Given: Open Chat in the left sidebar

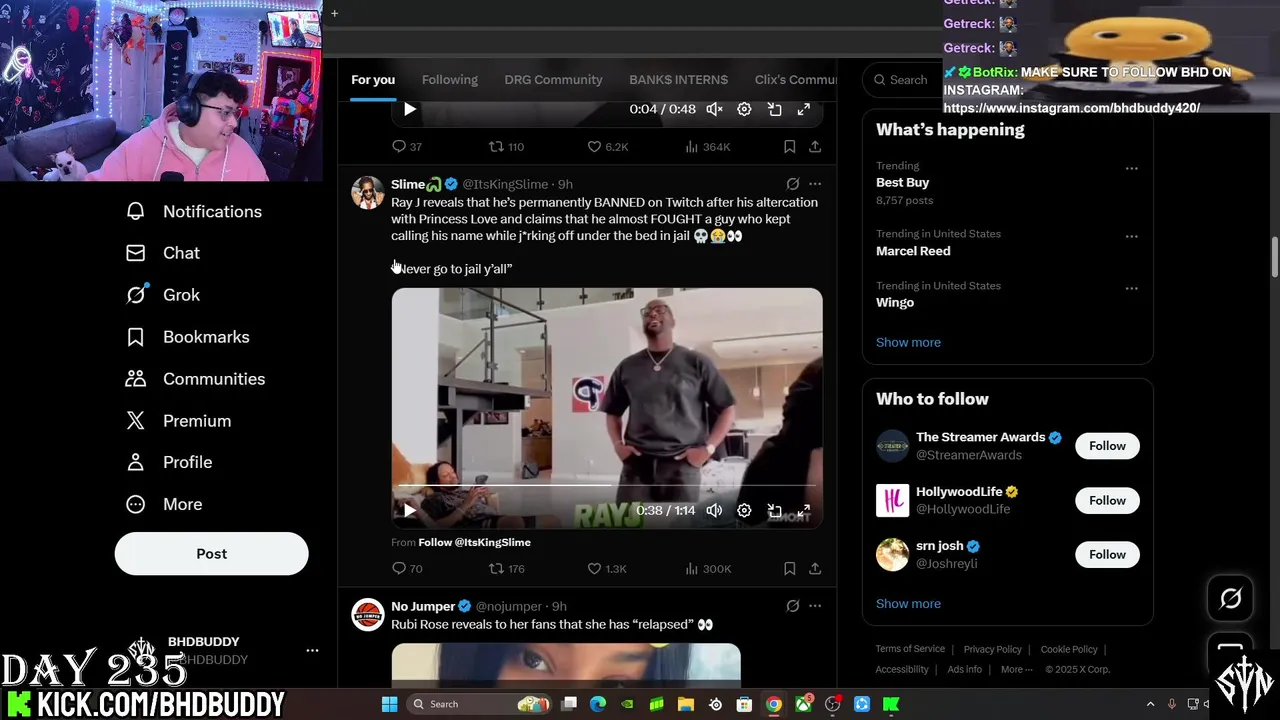Looking at the screenshot, I should click(x=163, y=253).
